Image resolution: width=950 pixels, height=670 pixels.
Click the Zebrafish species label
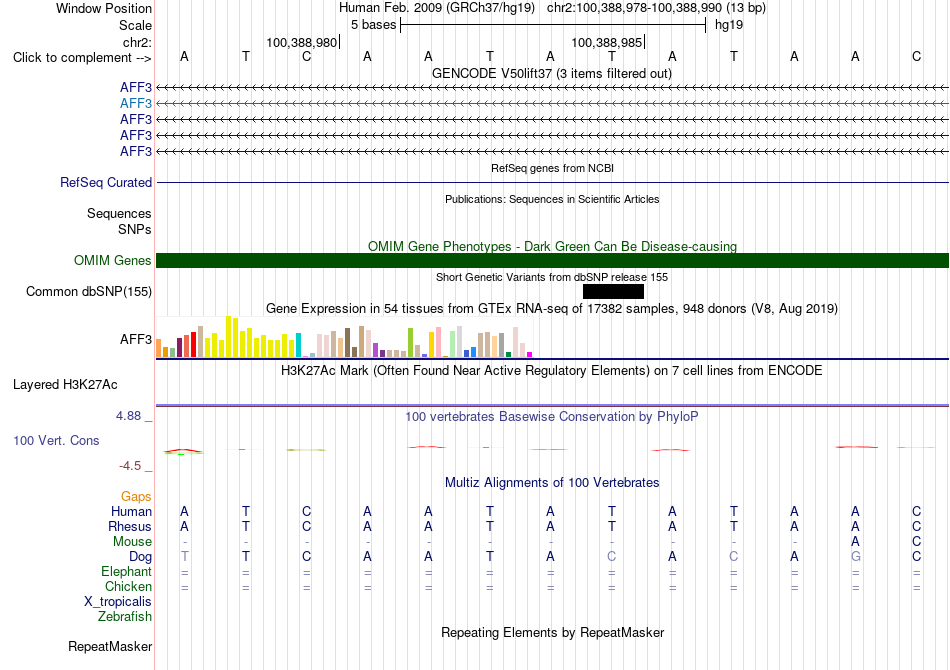(125, 617)
